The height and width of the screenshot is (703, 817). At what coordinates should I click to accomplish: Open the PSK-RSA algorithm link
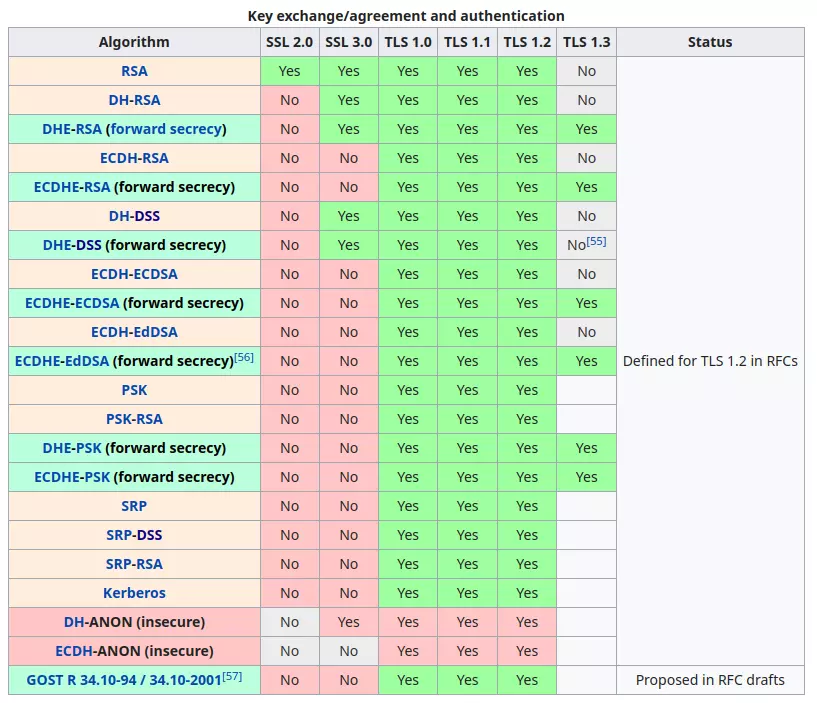[134, 419]
